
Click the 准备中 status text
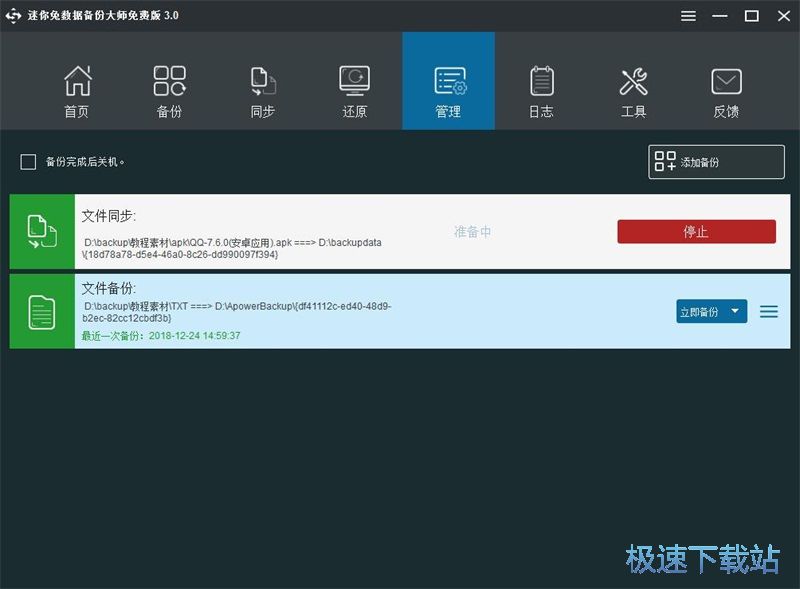tap(472, 232)
